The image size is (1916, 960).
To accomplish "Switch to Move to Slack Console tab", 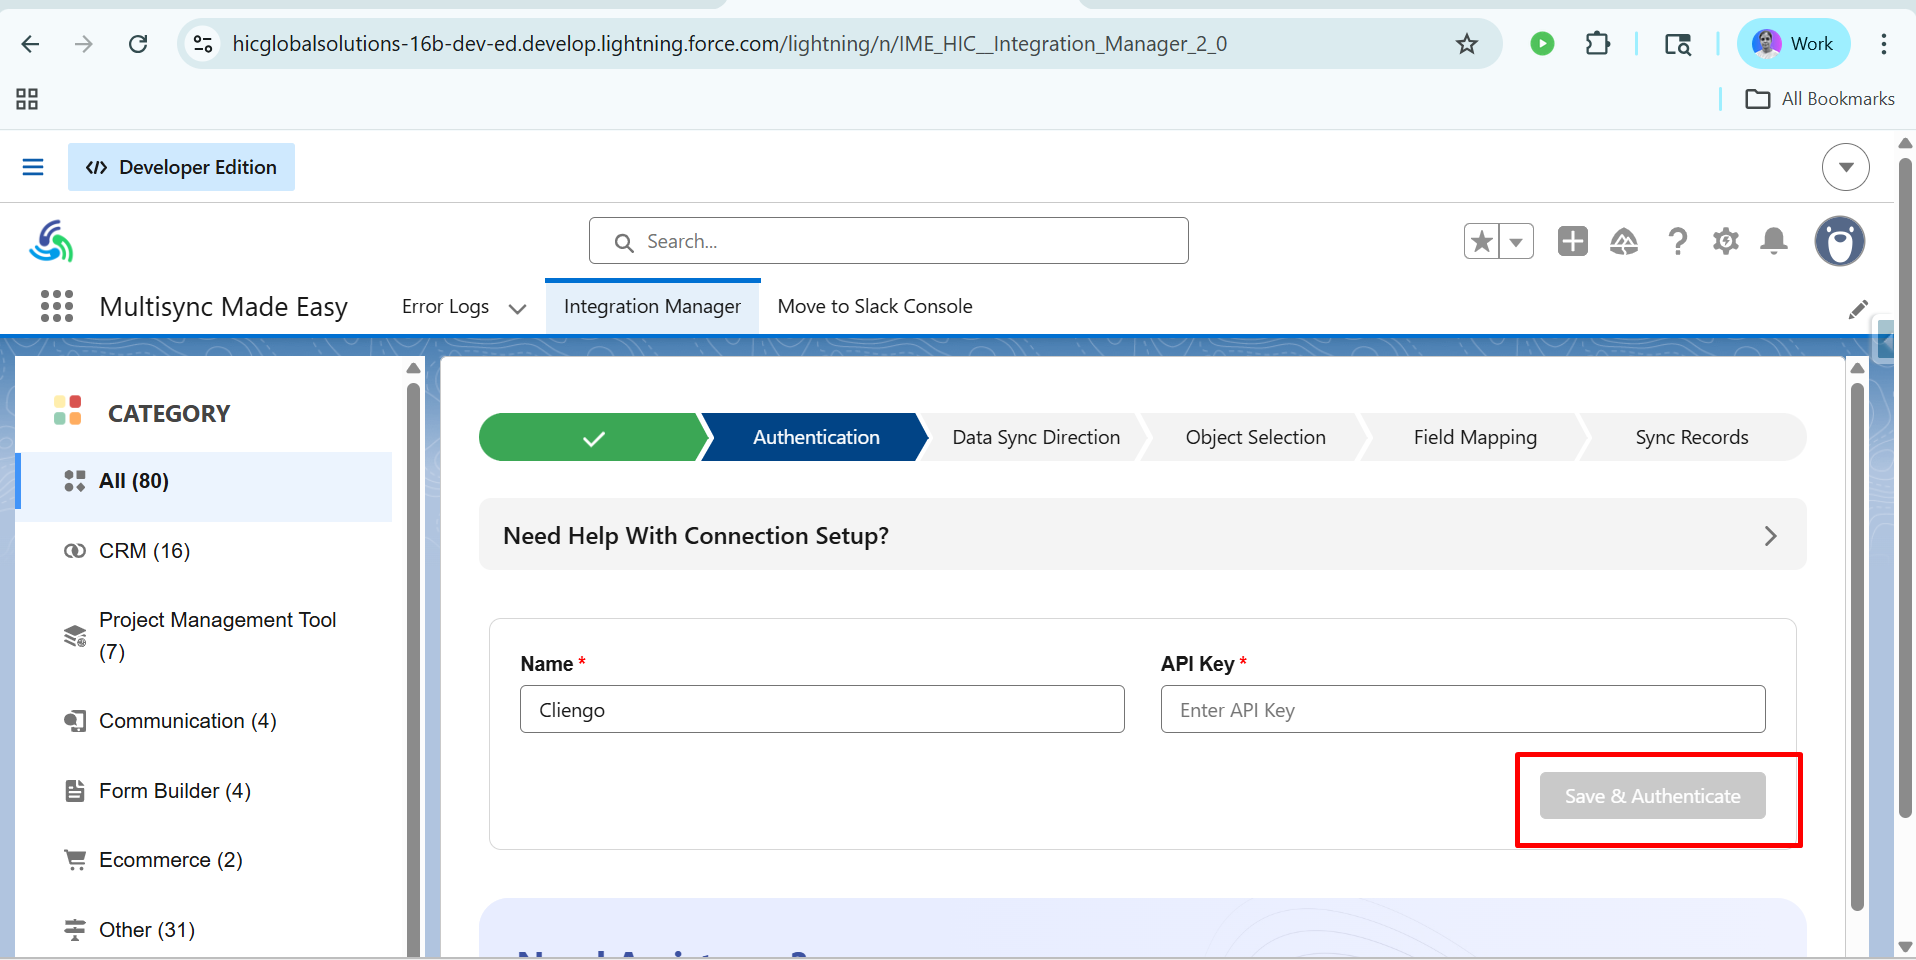I will pyautogui.click(x=874, y=306).
